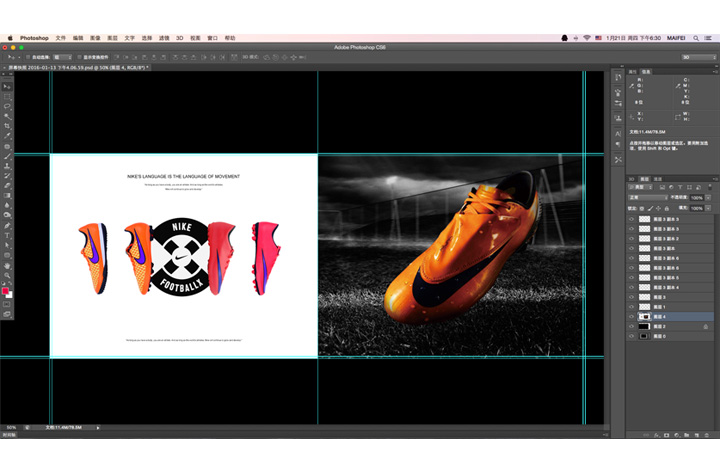Click the white background color swatch
Viewport: 720px width, 471px height.
point(10,296)
